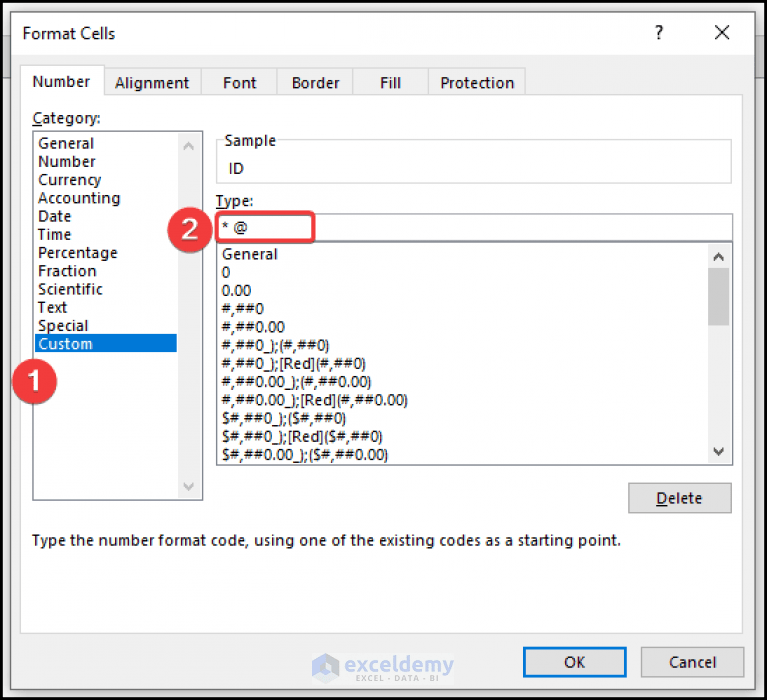Viewport: 767px width, 700px height.
Task: Select Number in the Category list
Action: [106, 161]
